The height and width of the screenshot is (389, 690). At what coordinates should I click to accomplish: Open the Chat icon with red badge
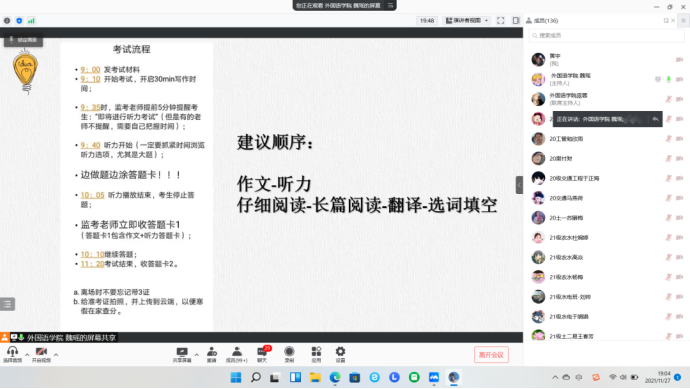[x=263, y=355]
